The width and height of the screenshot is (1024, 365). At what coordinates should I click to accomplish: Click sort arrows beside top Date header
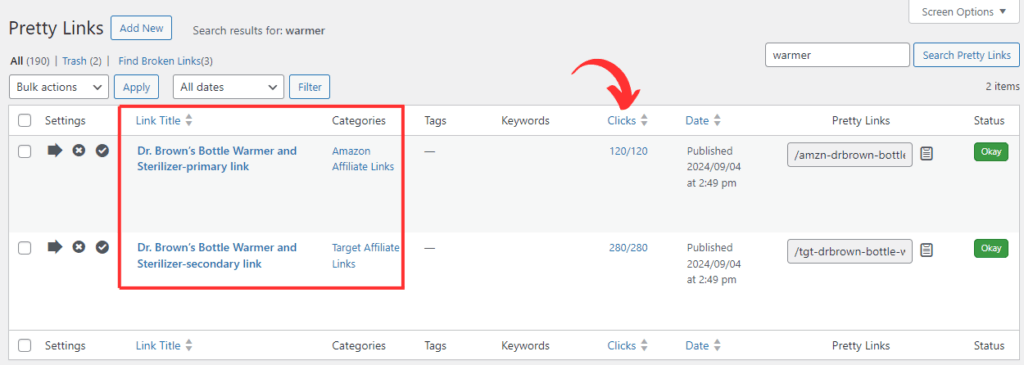(716, 120)
